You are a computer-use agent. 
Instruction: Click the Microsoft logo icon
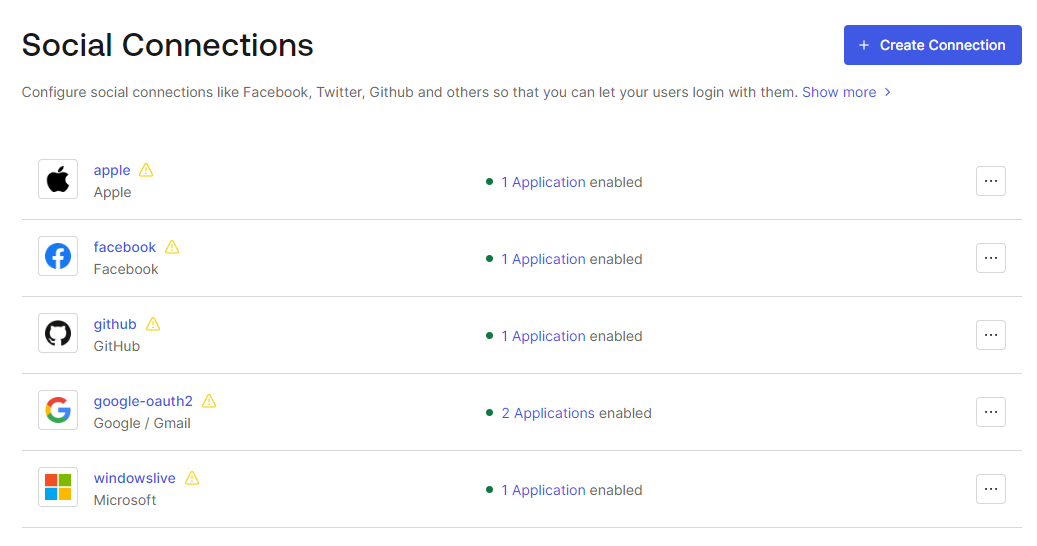click(58, 487)
